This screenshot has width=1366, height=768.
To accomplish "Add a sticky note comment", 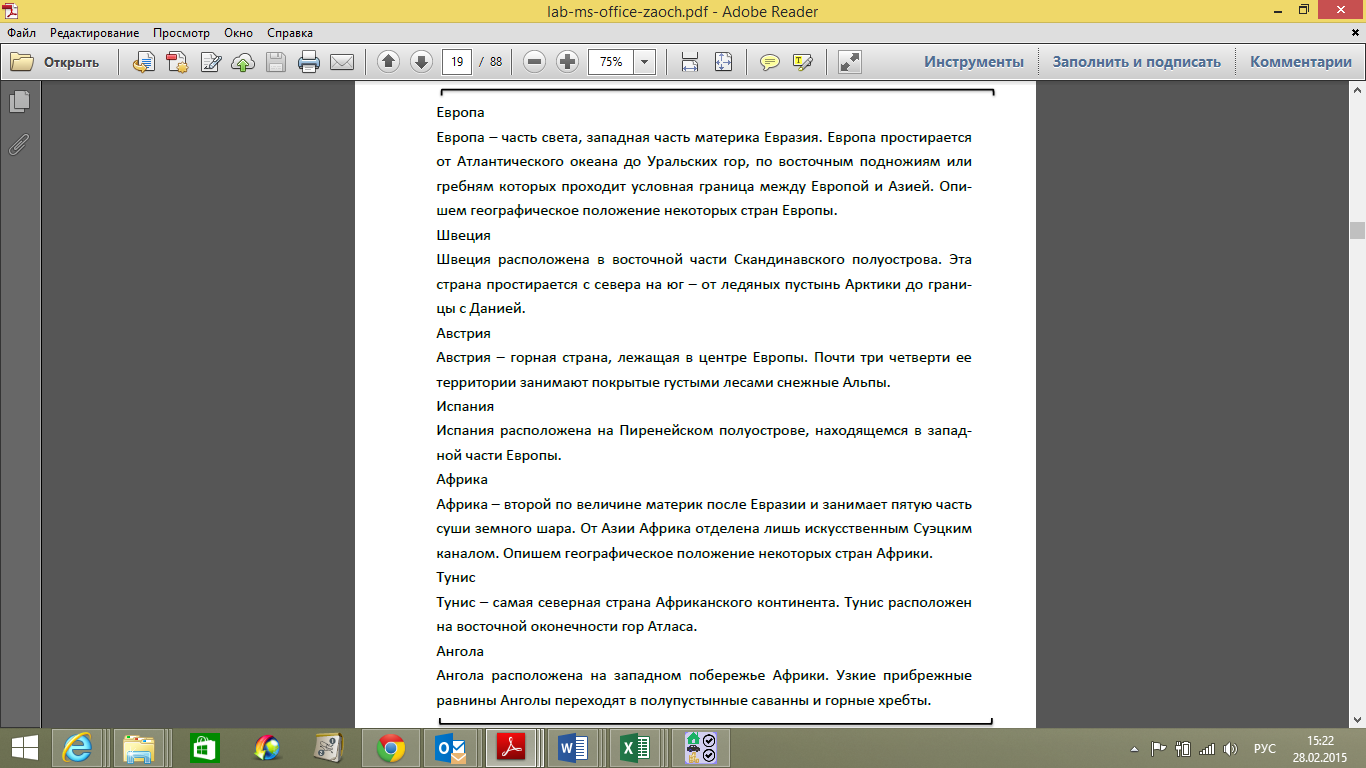I will click(x=769, y=62).
